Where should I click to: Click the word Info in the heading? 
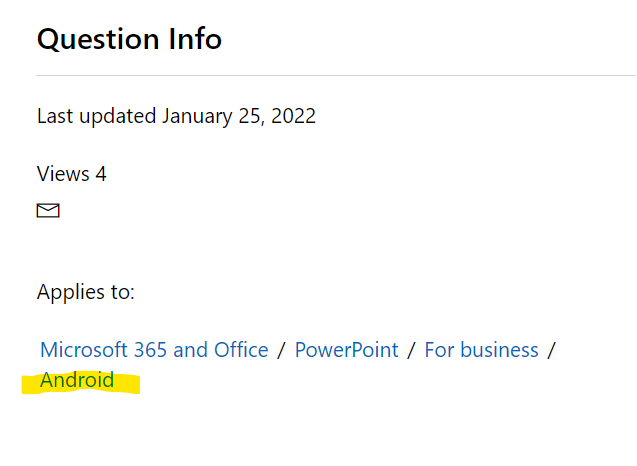pos(195,39)
